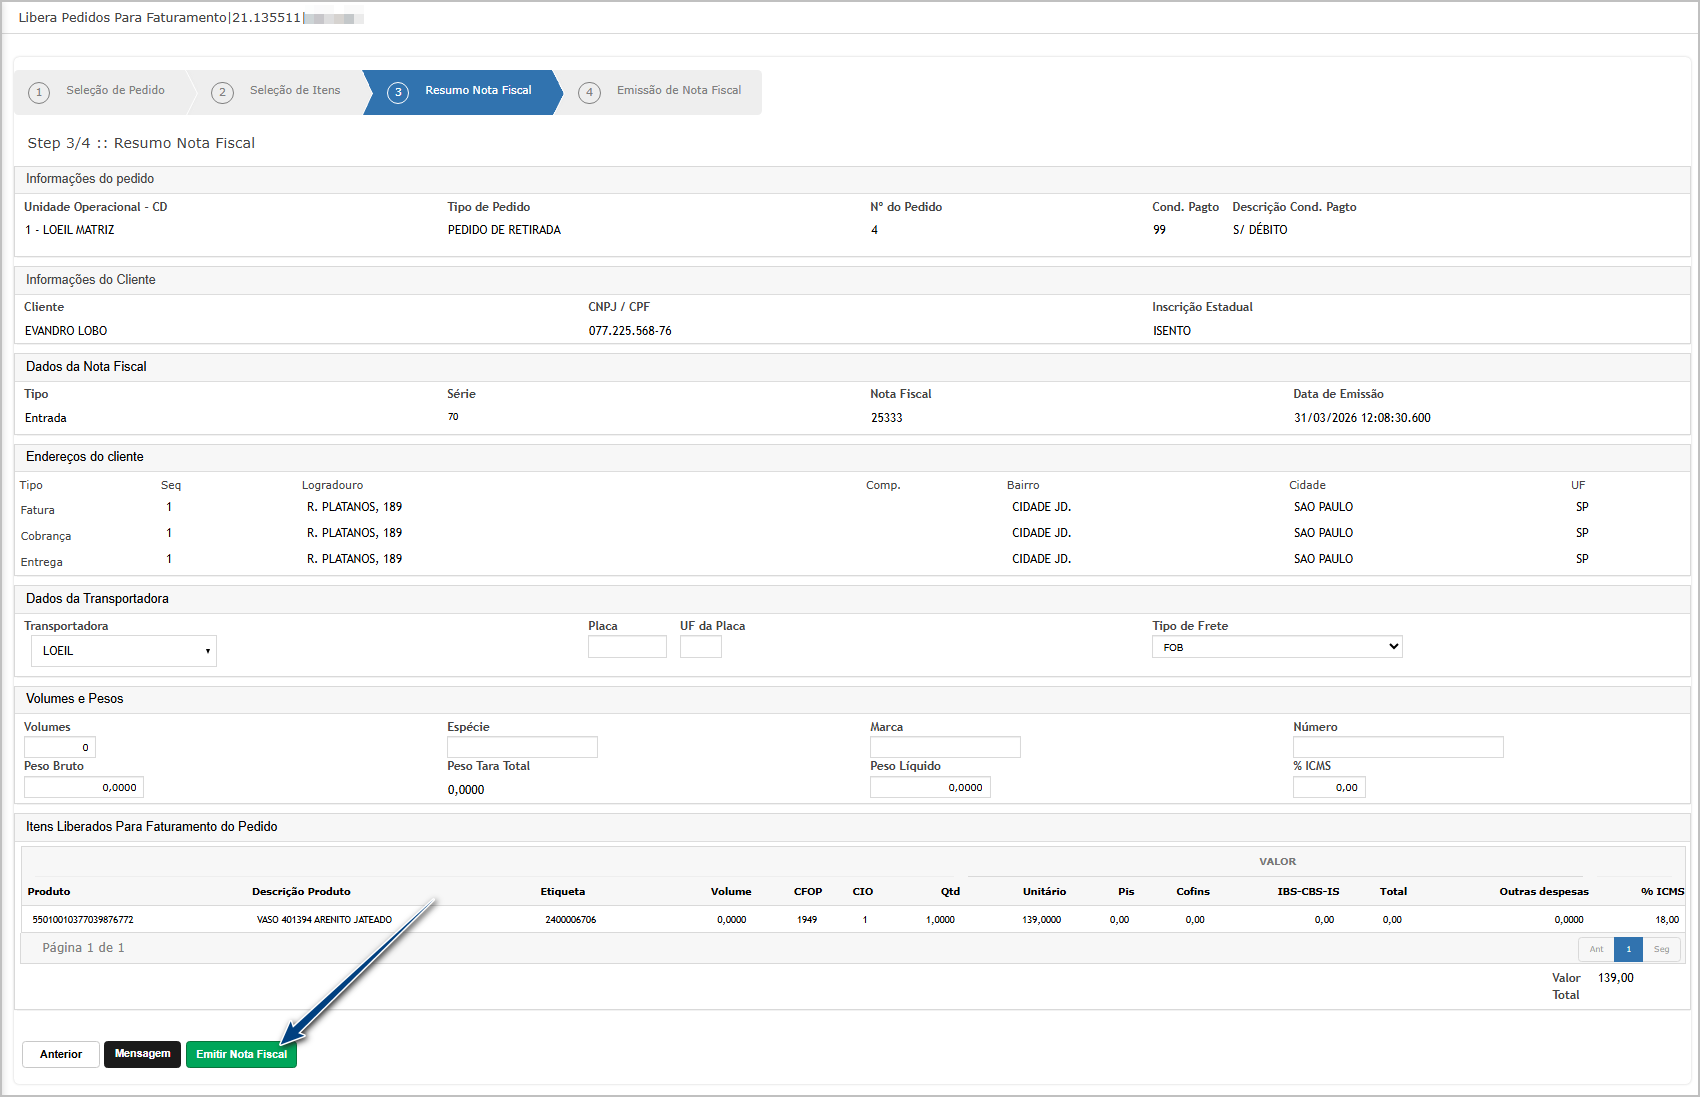The width and height of the screenshot is (1700, 1097).
Task: Select the Espécie text field
Action: (522, 747)
